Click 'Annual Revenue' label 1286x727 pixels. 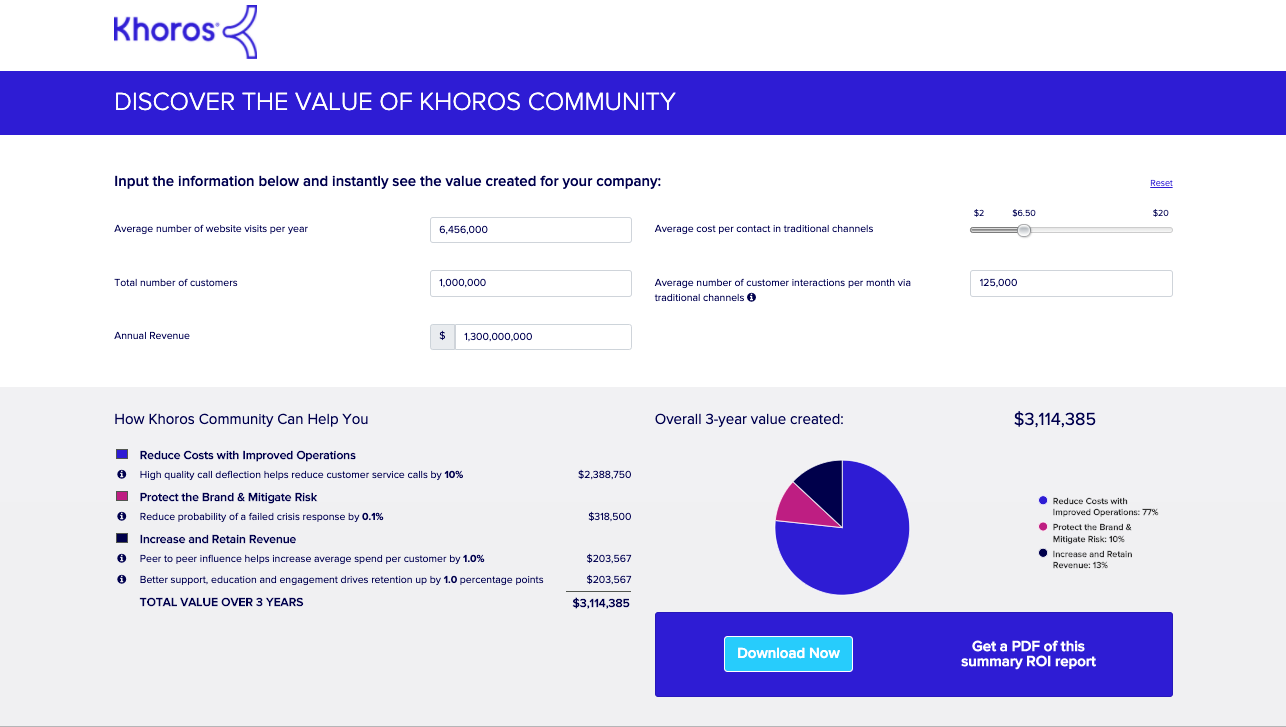coord(152,336)
